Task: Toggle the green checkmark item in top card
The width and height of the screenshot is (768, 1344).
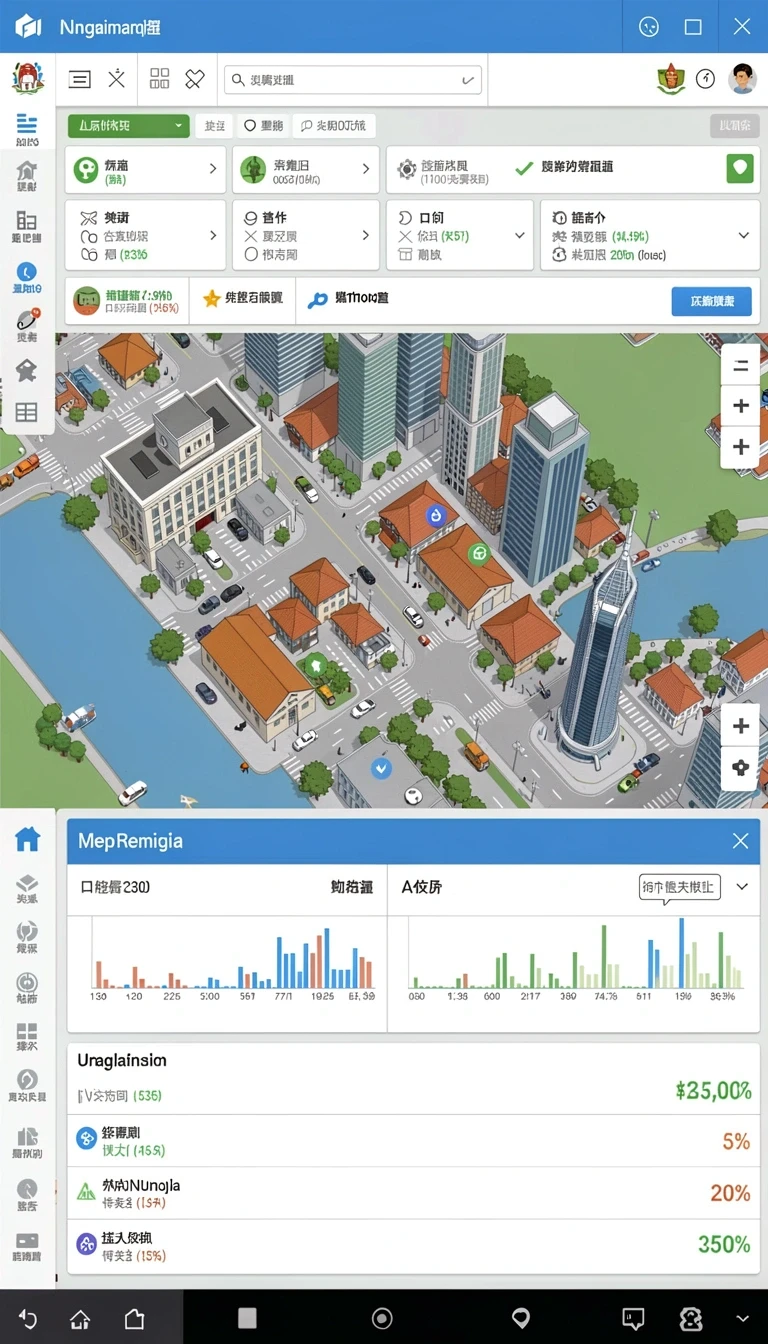Action: point(564,168)
